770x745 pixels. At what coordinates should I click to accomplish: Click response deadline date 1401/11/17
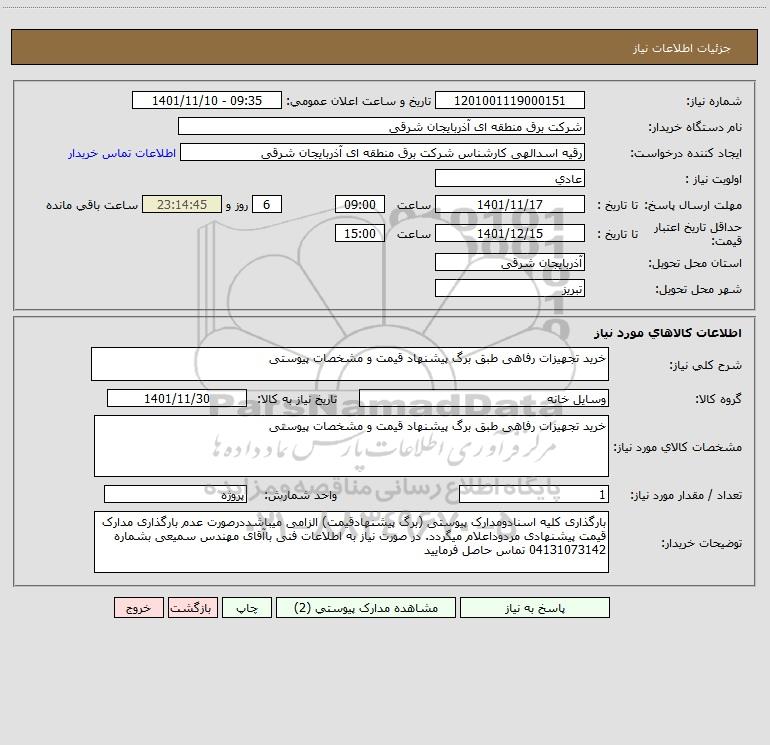pos(510,204)
